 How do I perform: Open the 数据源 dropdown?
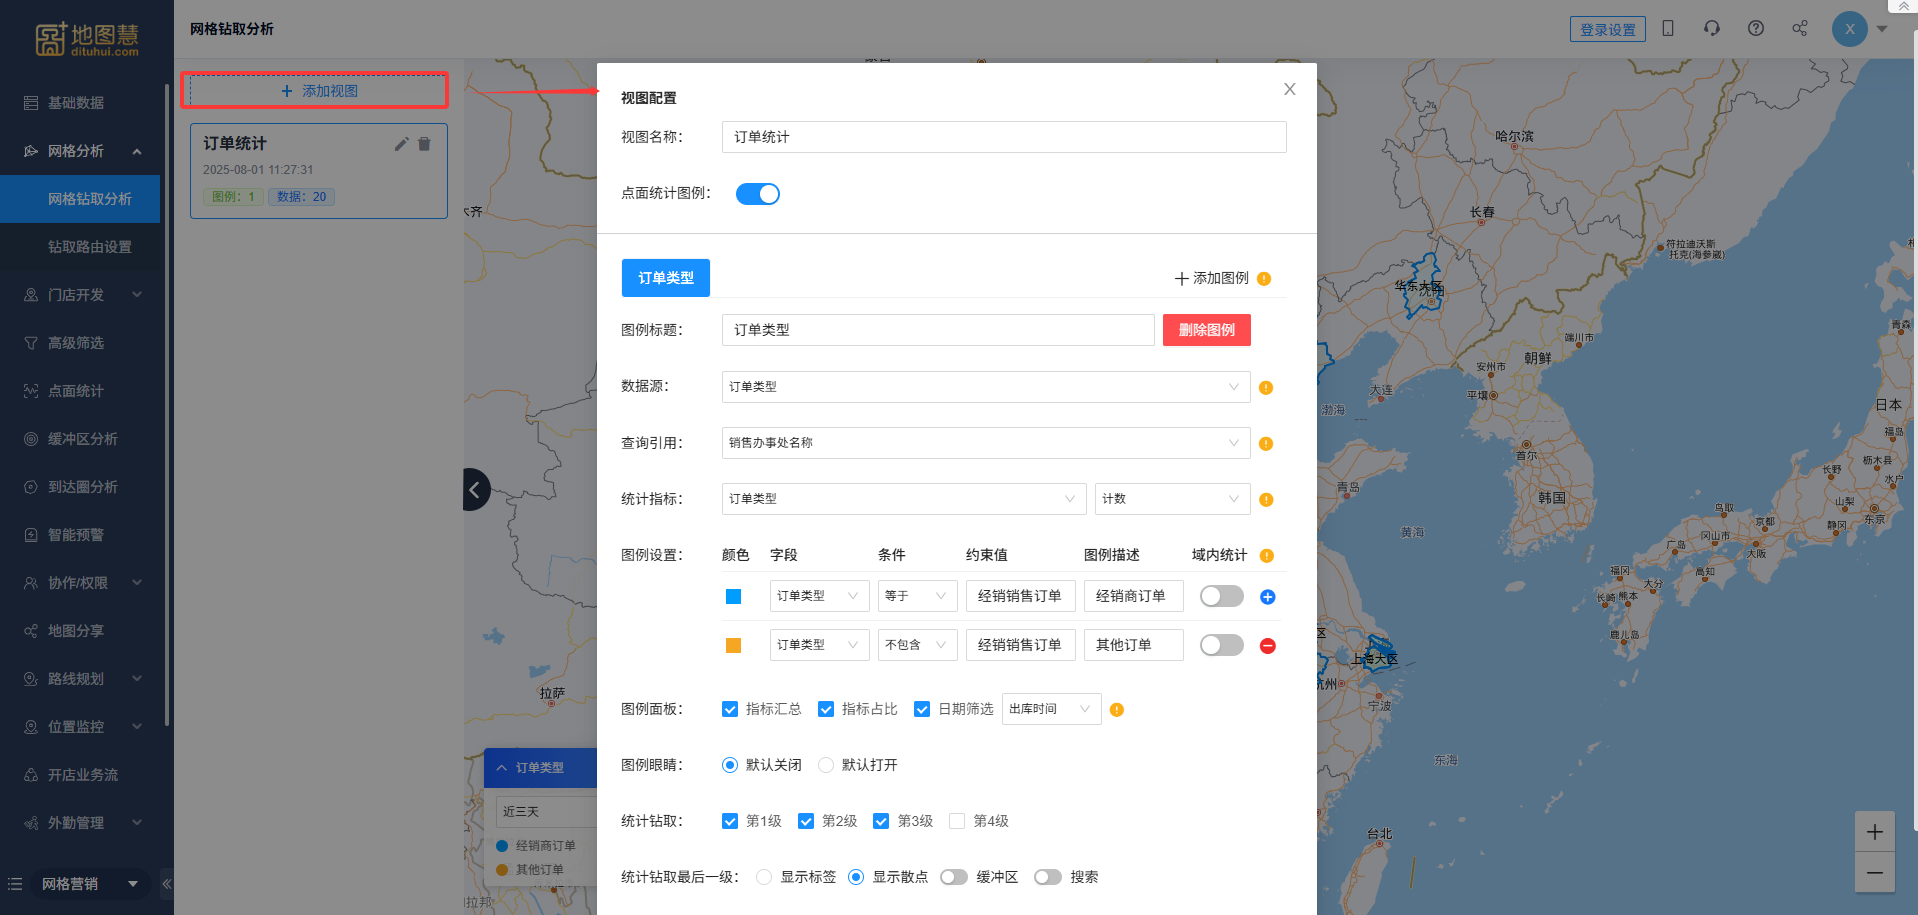tap(985, 387)
